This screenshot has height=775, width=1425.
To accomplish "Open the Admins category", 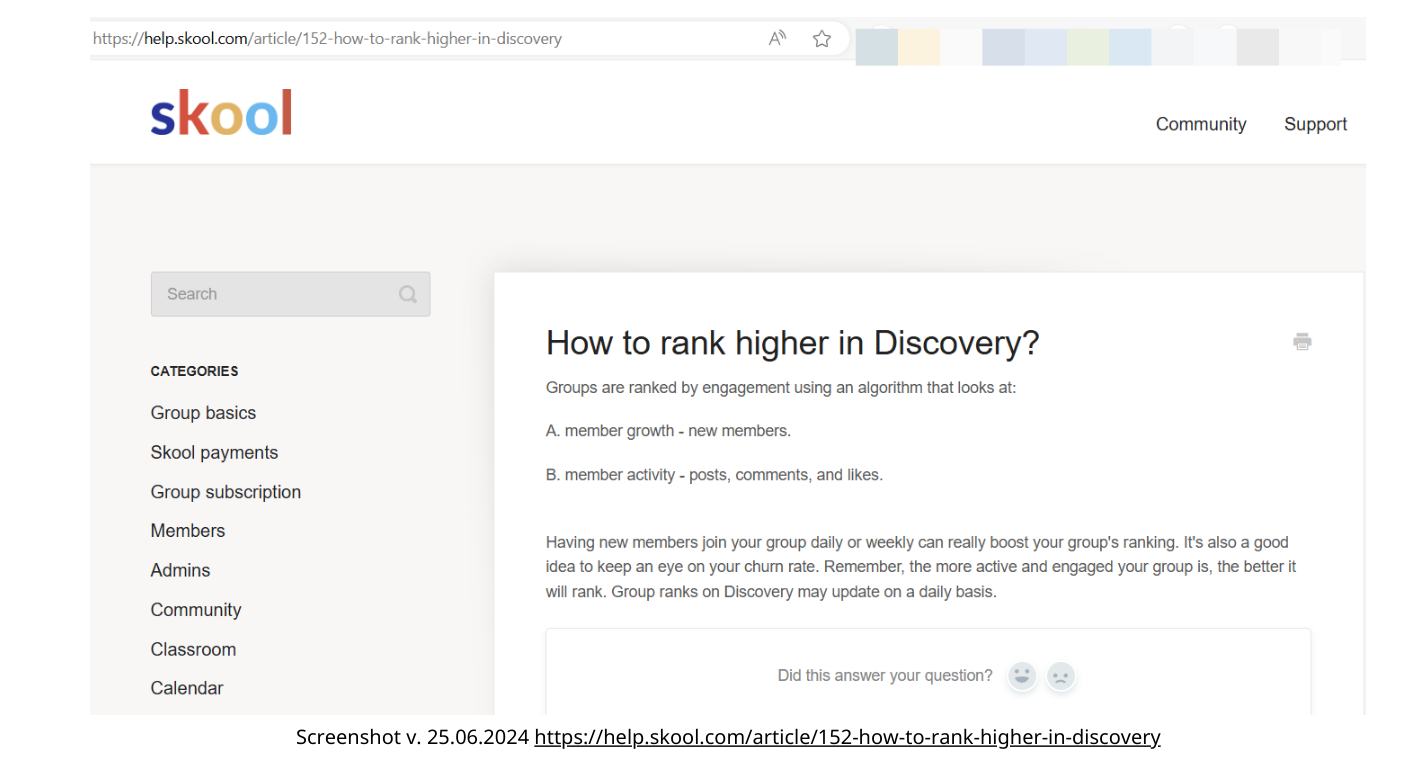I will click(x=181, y=570).
